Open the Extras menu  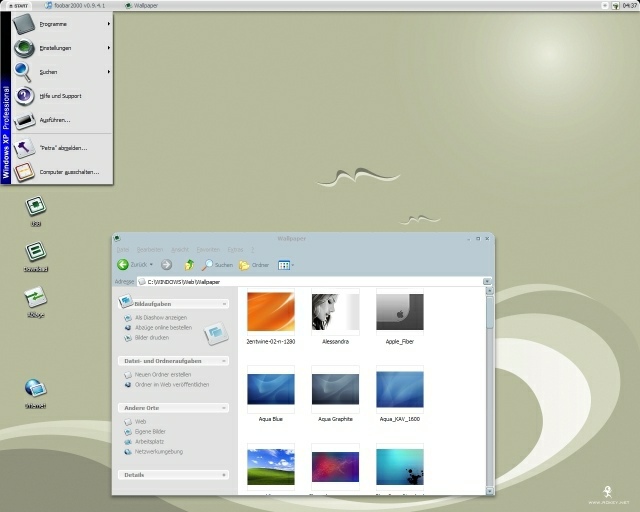point(235,249)
